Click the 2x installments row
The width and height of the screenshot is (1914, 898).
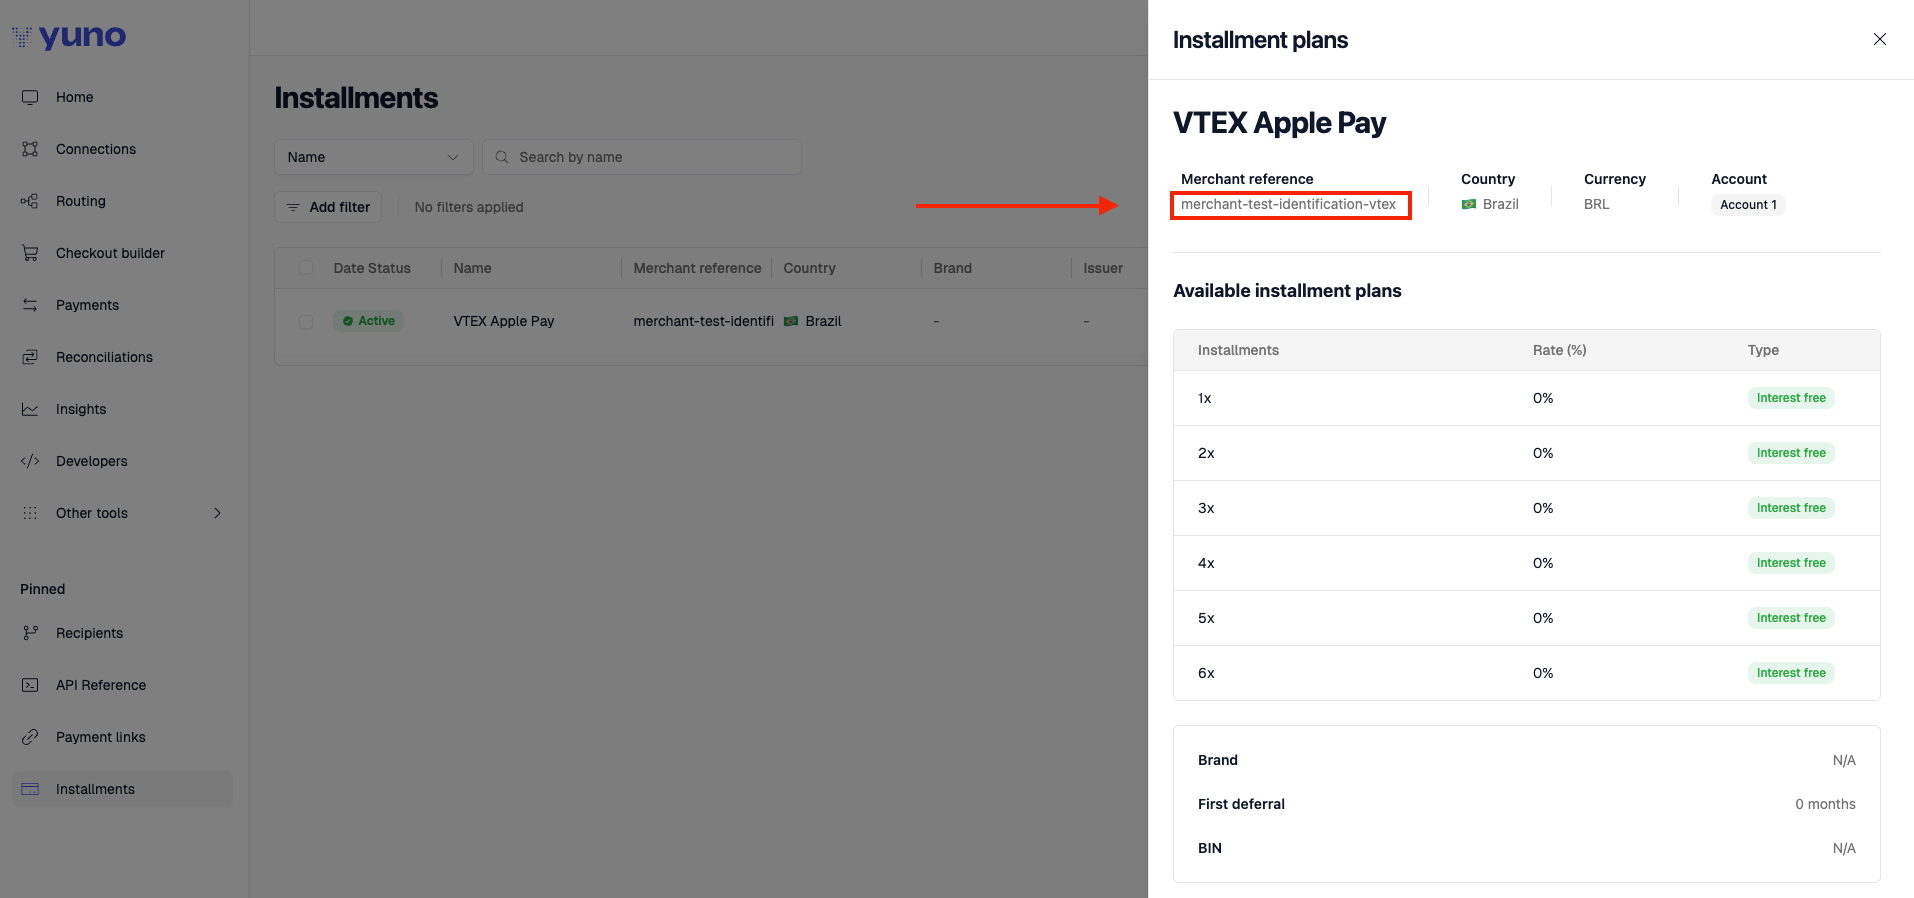click(1526, 453)
